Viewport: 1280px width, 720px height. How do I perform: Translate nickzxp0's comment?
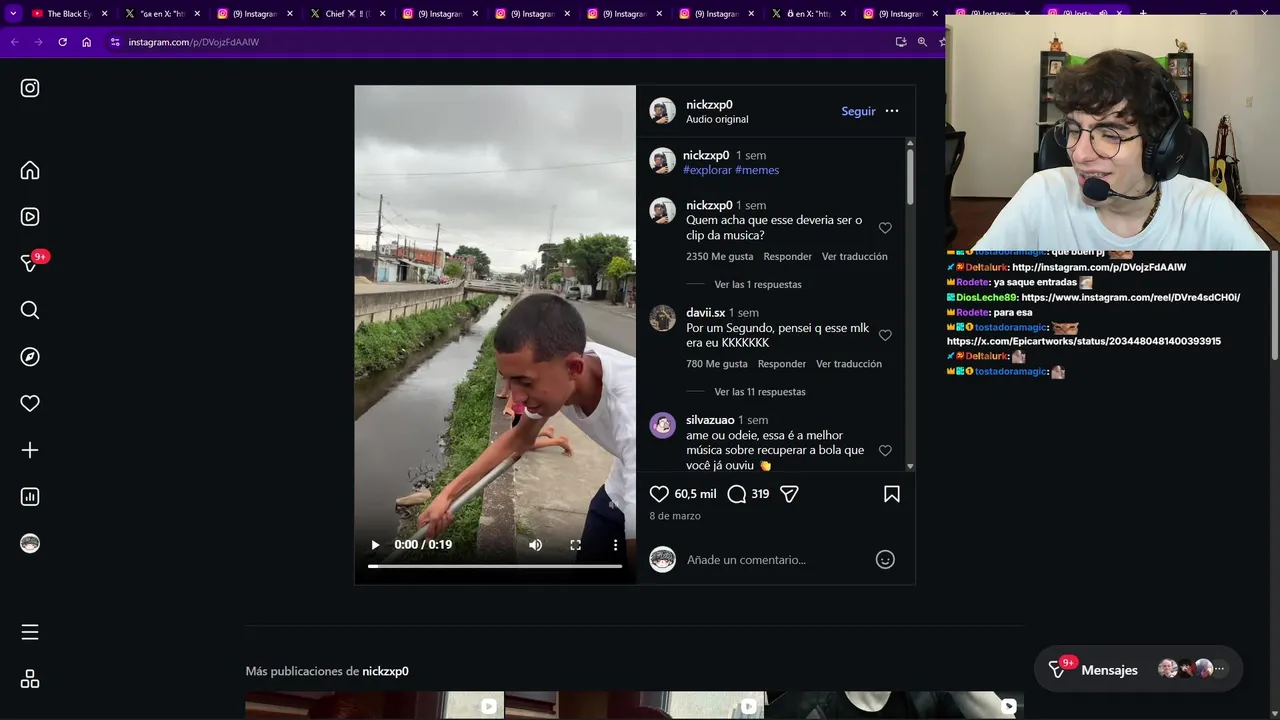click(854, 257)
